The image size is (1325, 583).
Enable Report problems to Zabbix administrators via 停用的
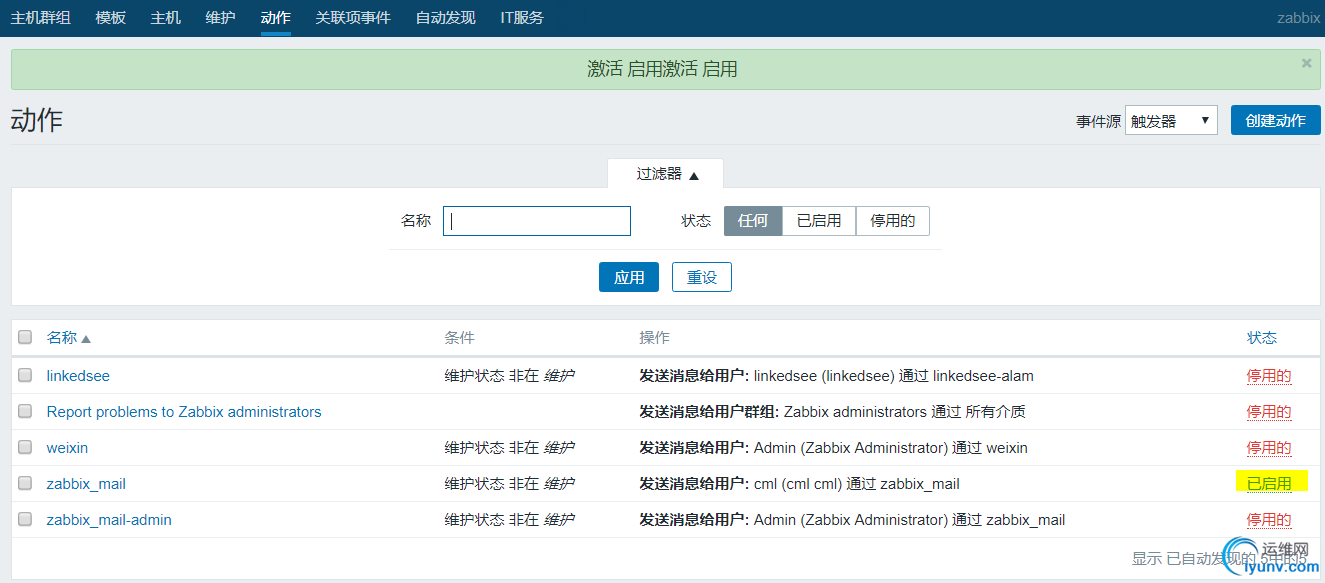pos(1268,412)
